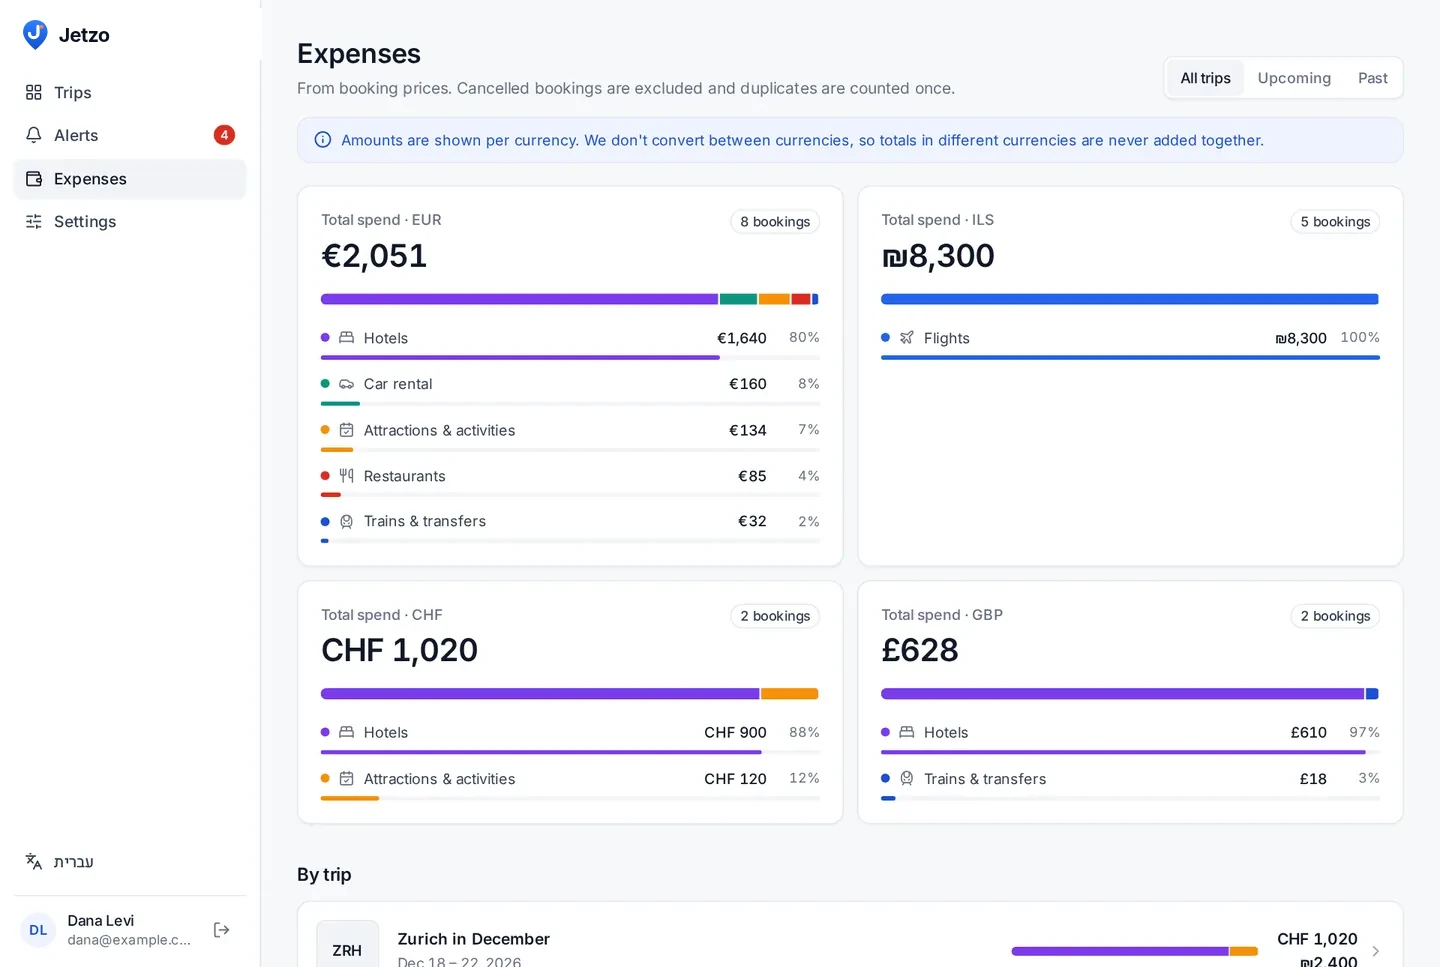
Task: Click the 5 bookings badge in ILS card
Action: pos(1335,222)
